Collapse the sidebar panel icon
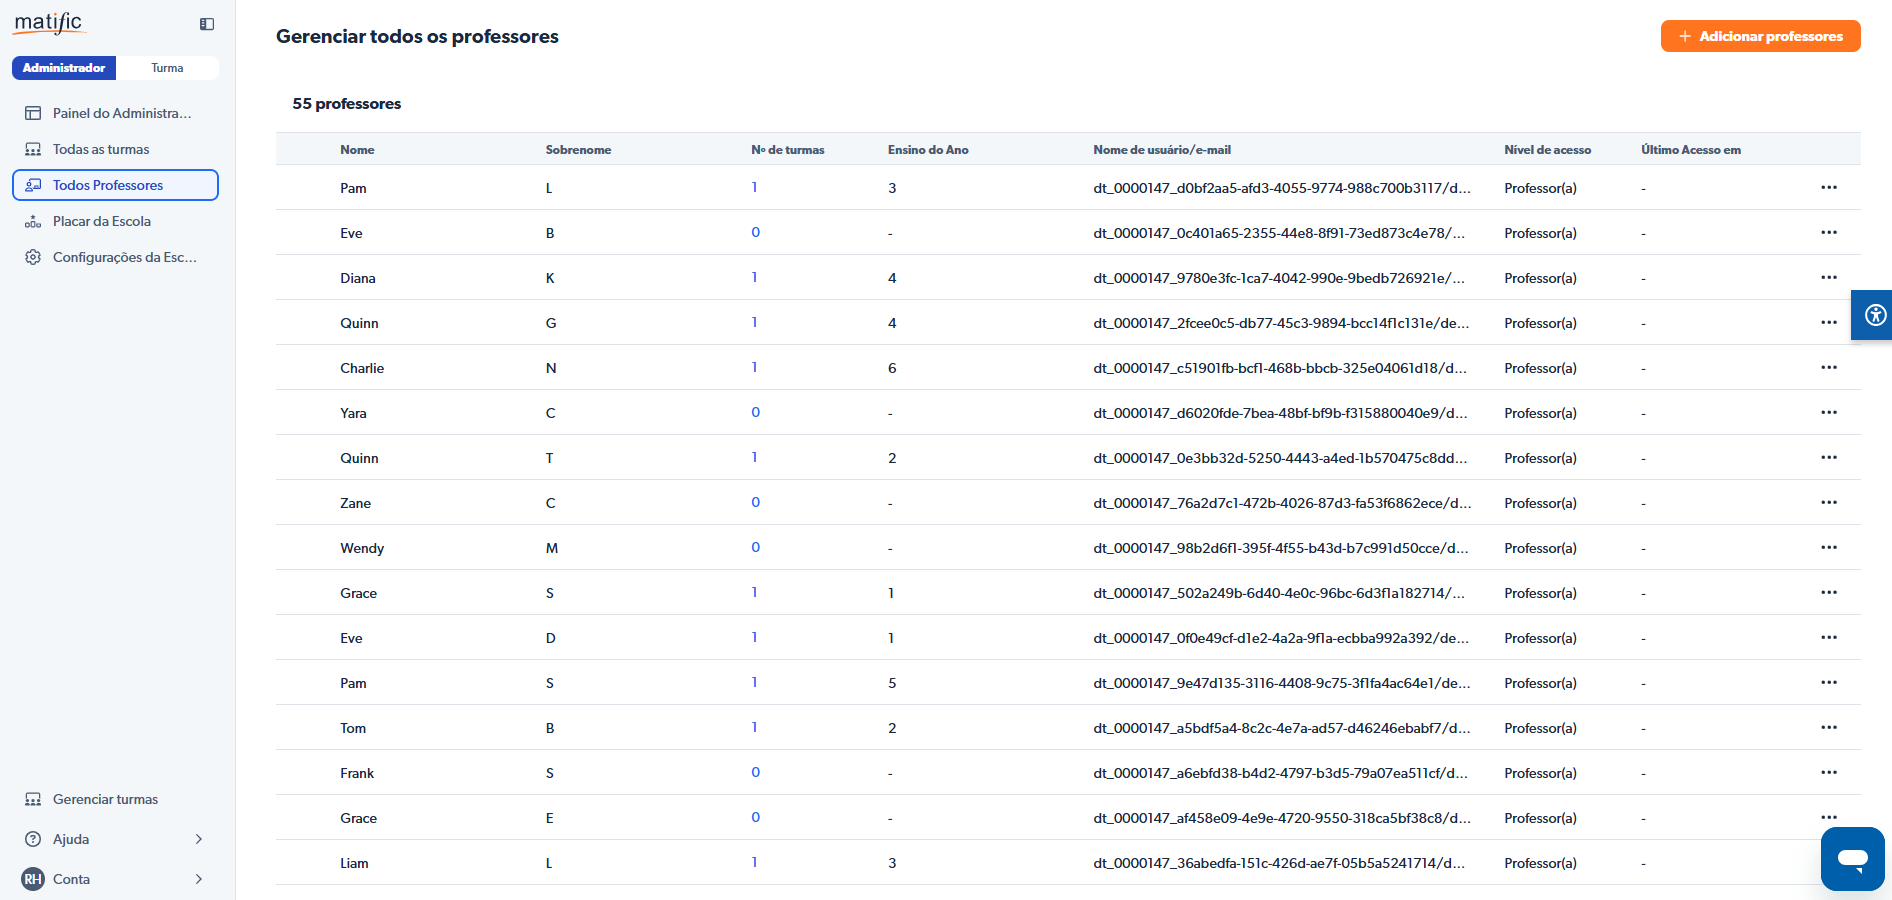 pyautogui.click(x=207, y=24)
